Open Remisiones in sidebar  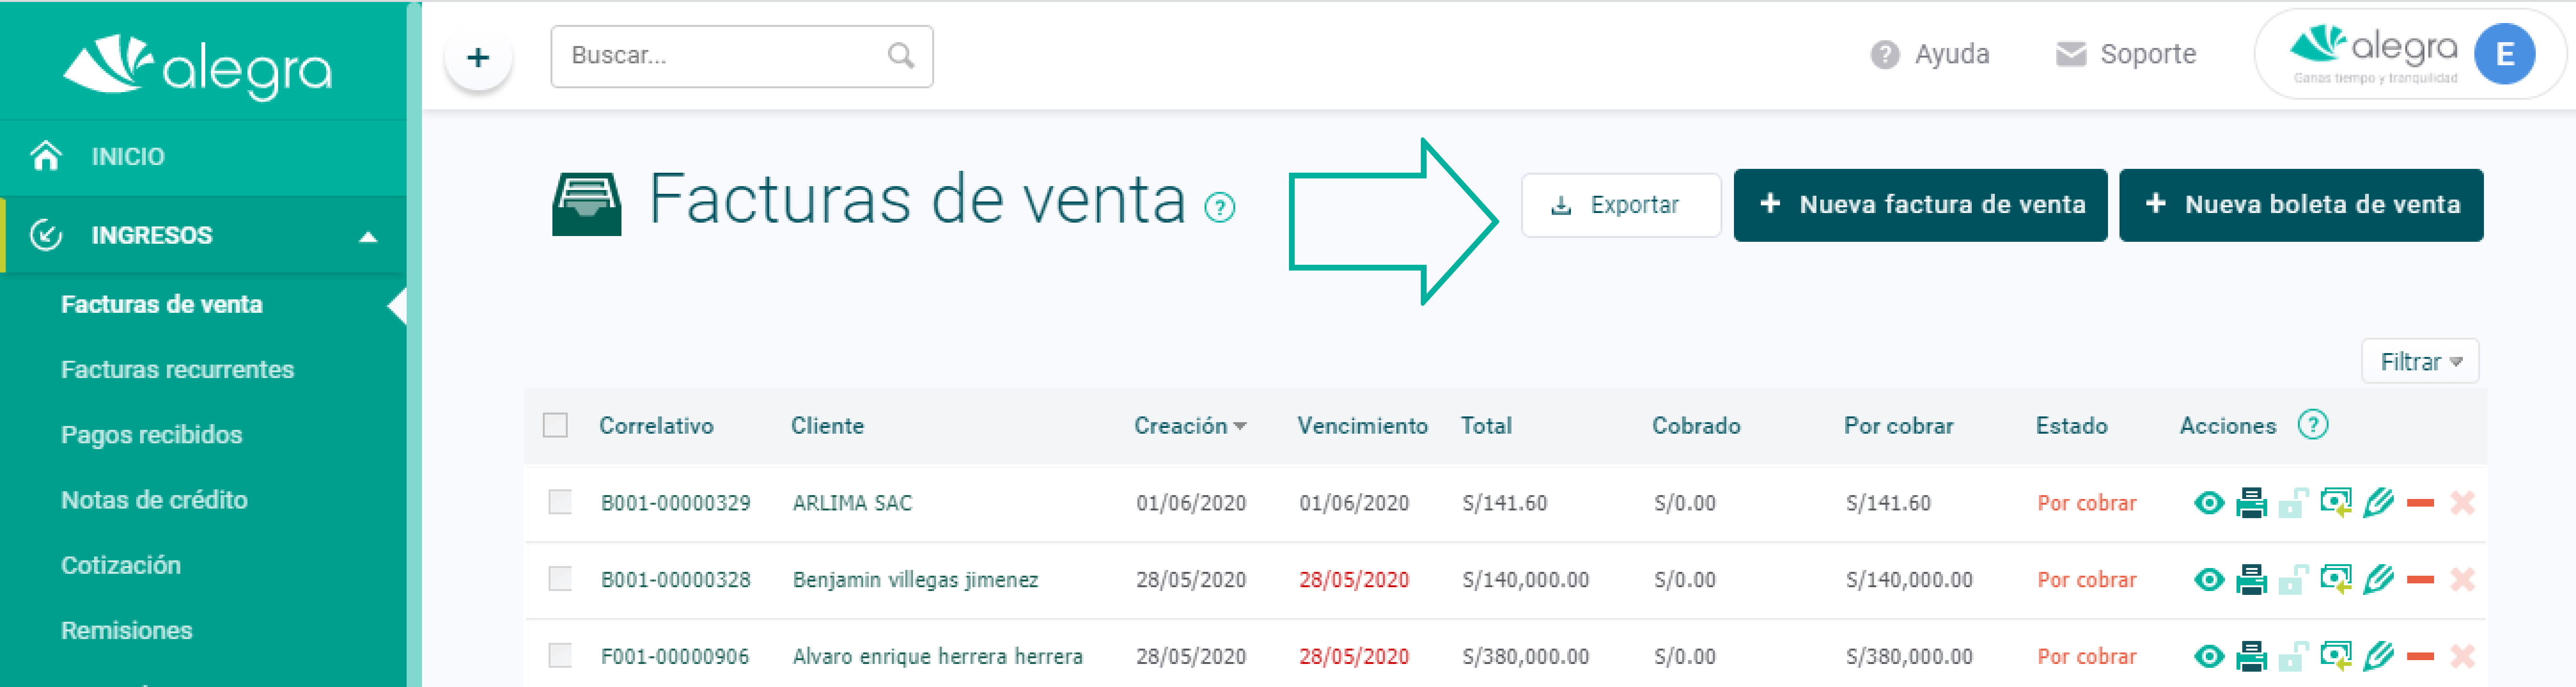coord(126,630)
